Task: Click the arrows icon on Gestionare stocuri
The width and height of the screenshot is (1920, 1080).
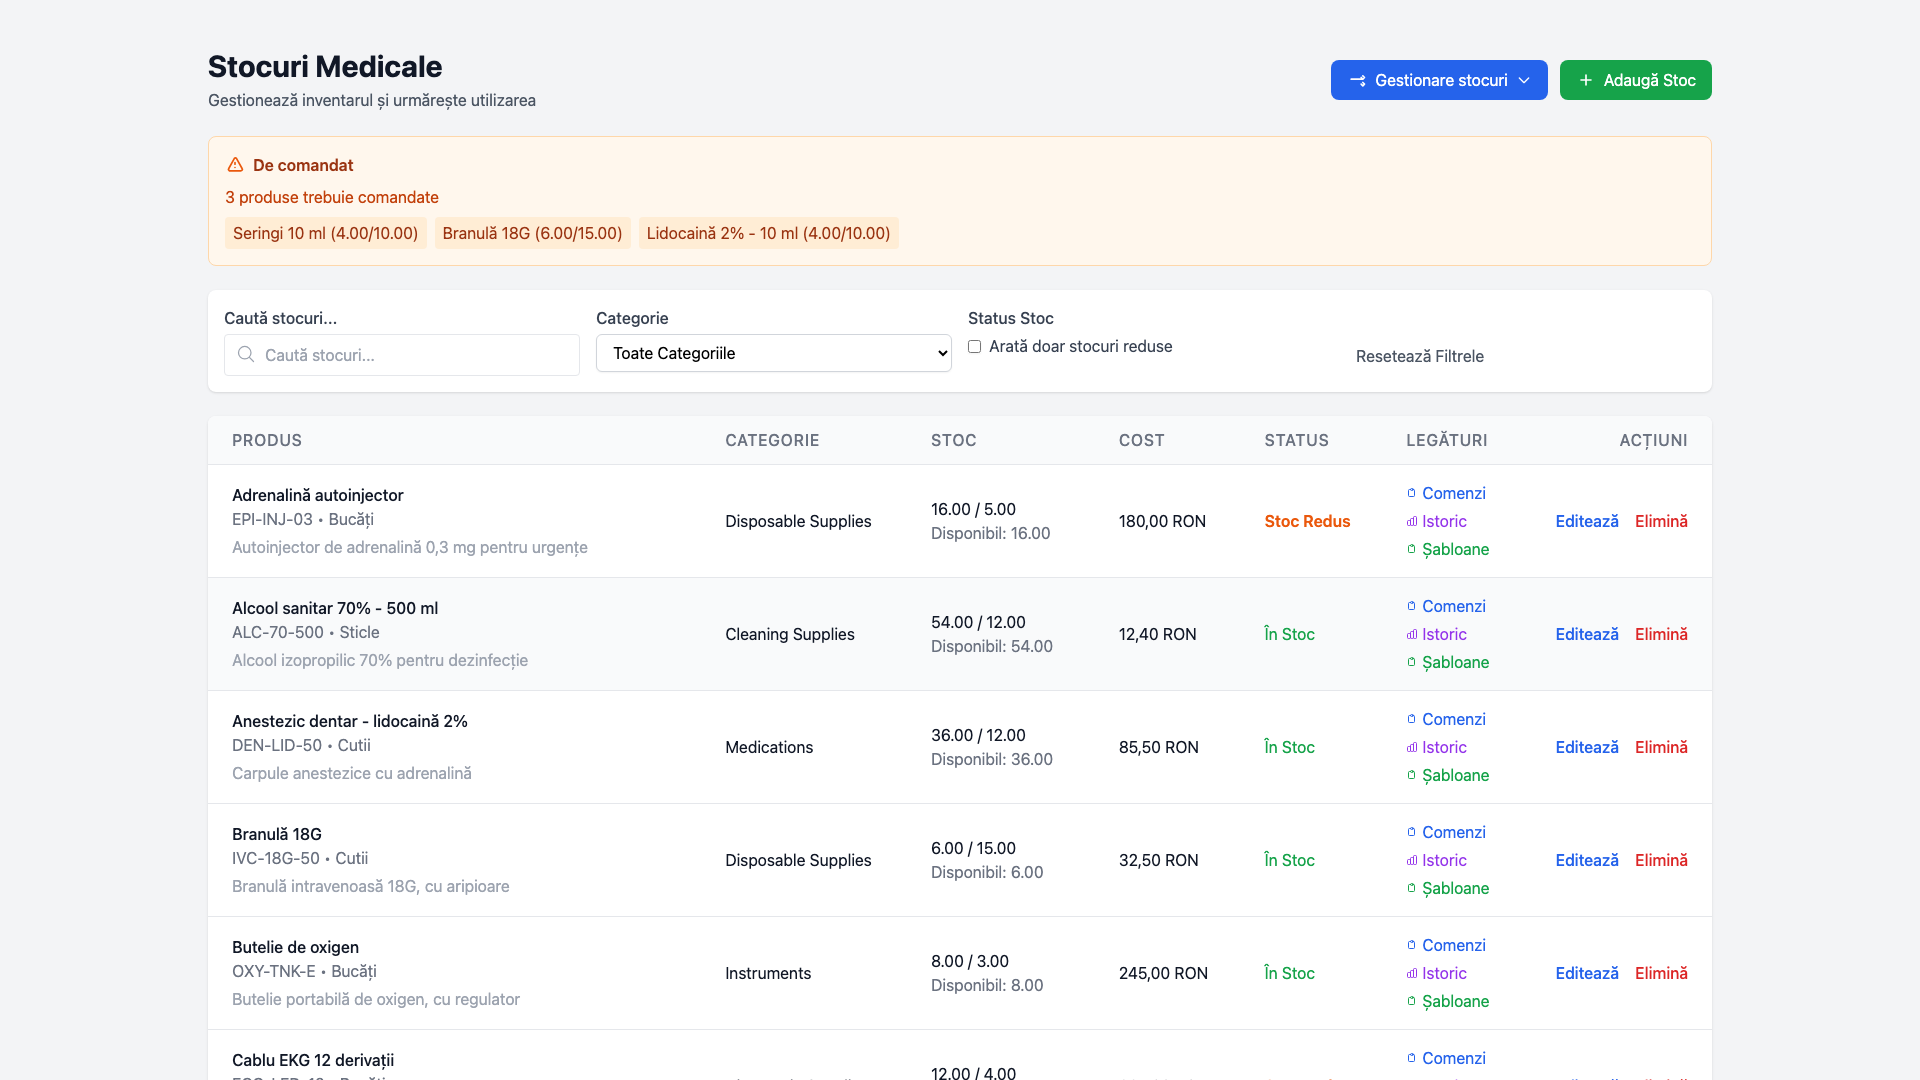Action: [1358, 80]
